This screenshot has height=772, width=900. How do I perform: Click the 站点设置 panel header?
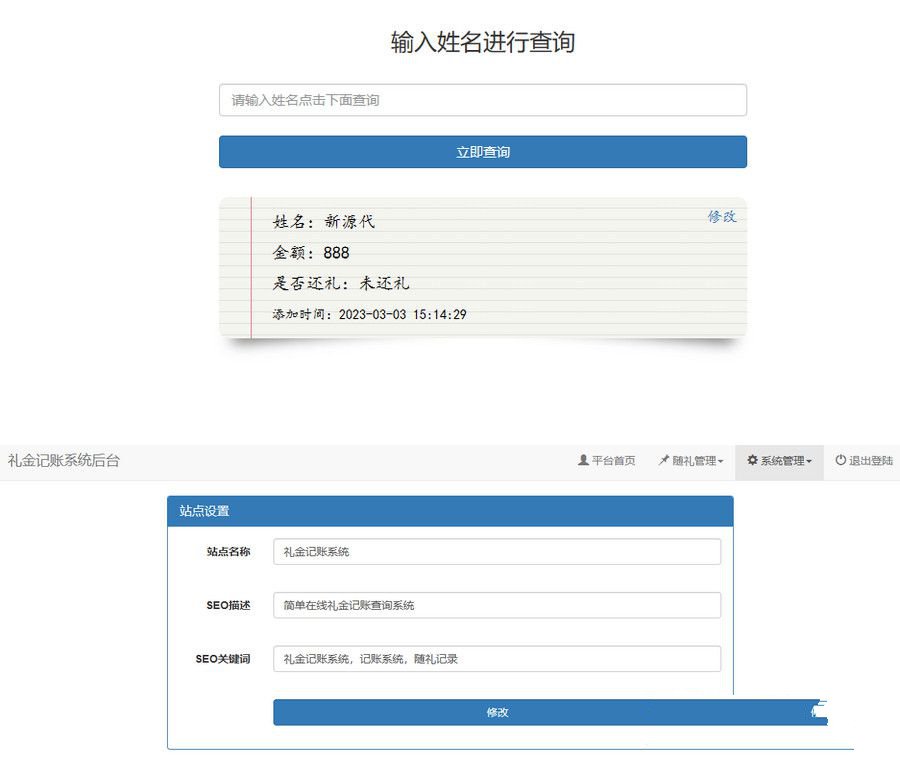pyautogui.click(x=205, y=511)
